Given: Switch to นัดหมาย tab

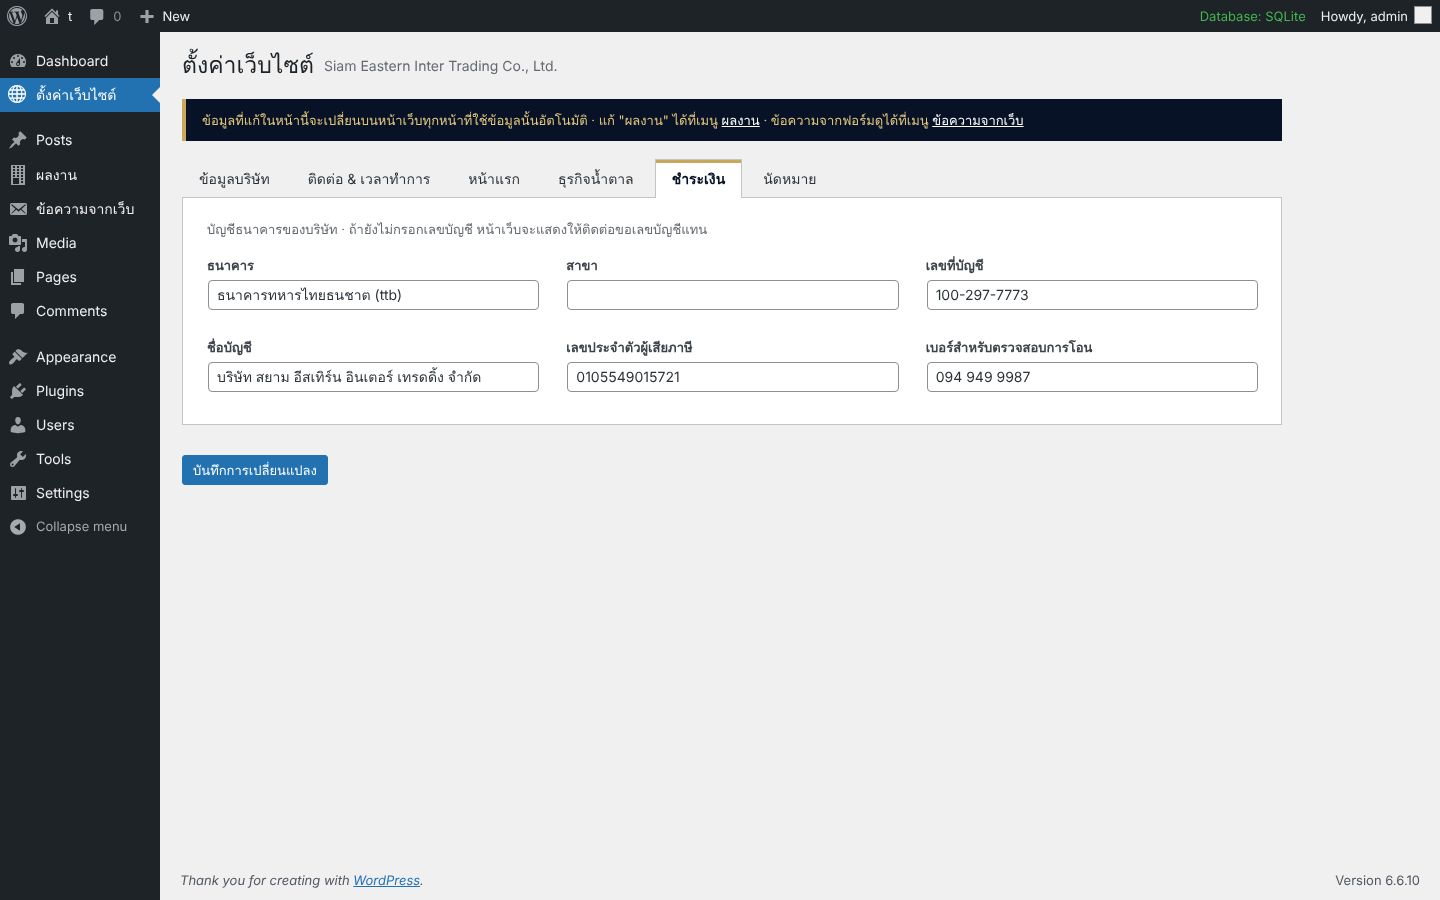Looking at the screenshot, I should (x=790, y=179).
